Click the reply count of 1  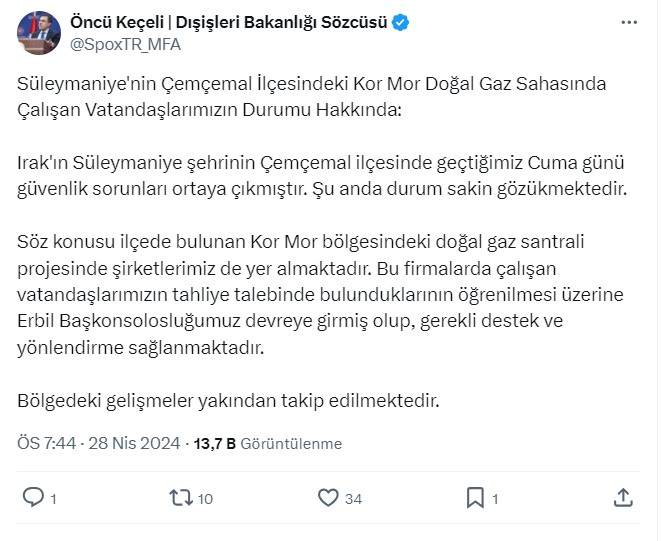(x=53, y=498)
